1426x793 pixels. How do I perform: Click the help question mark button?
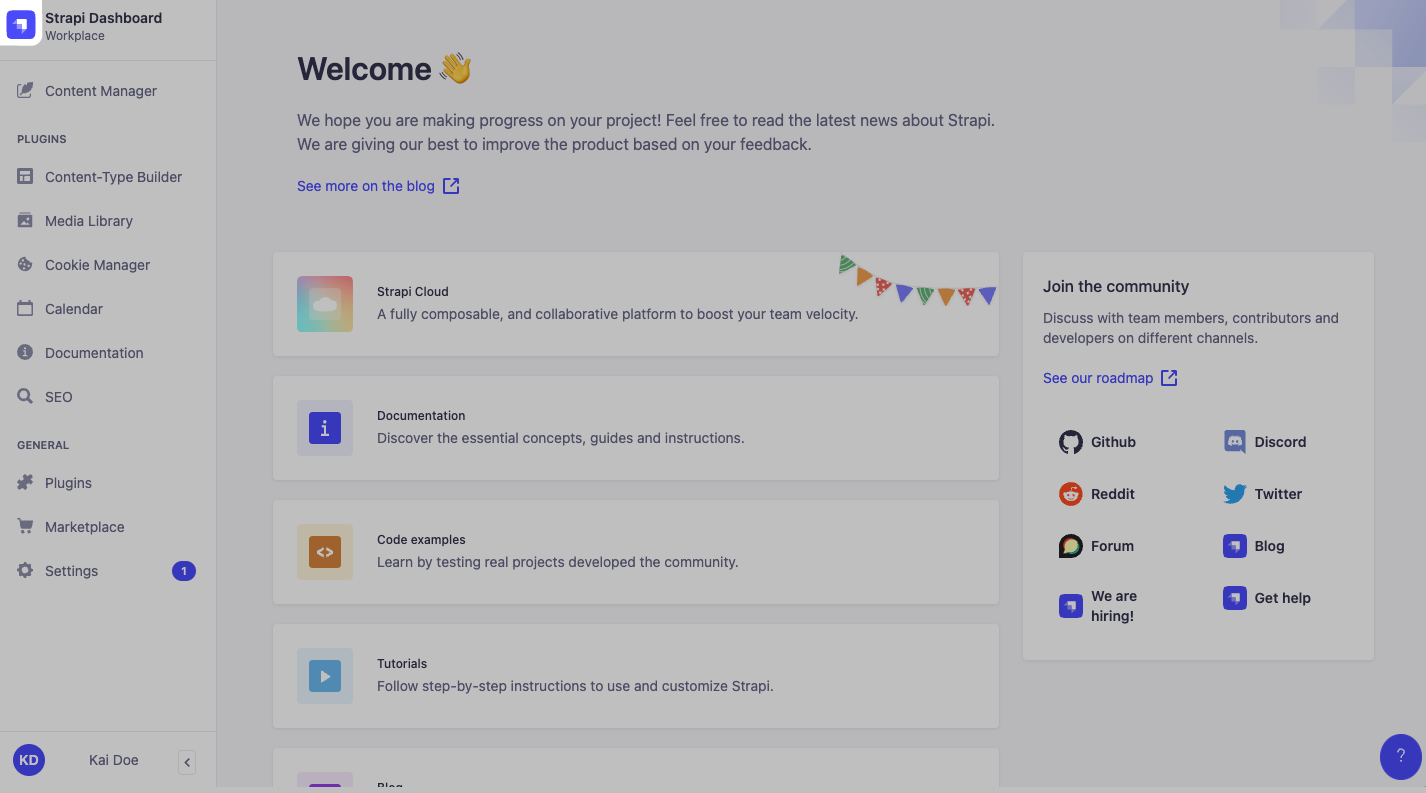point(1400,757)
